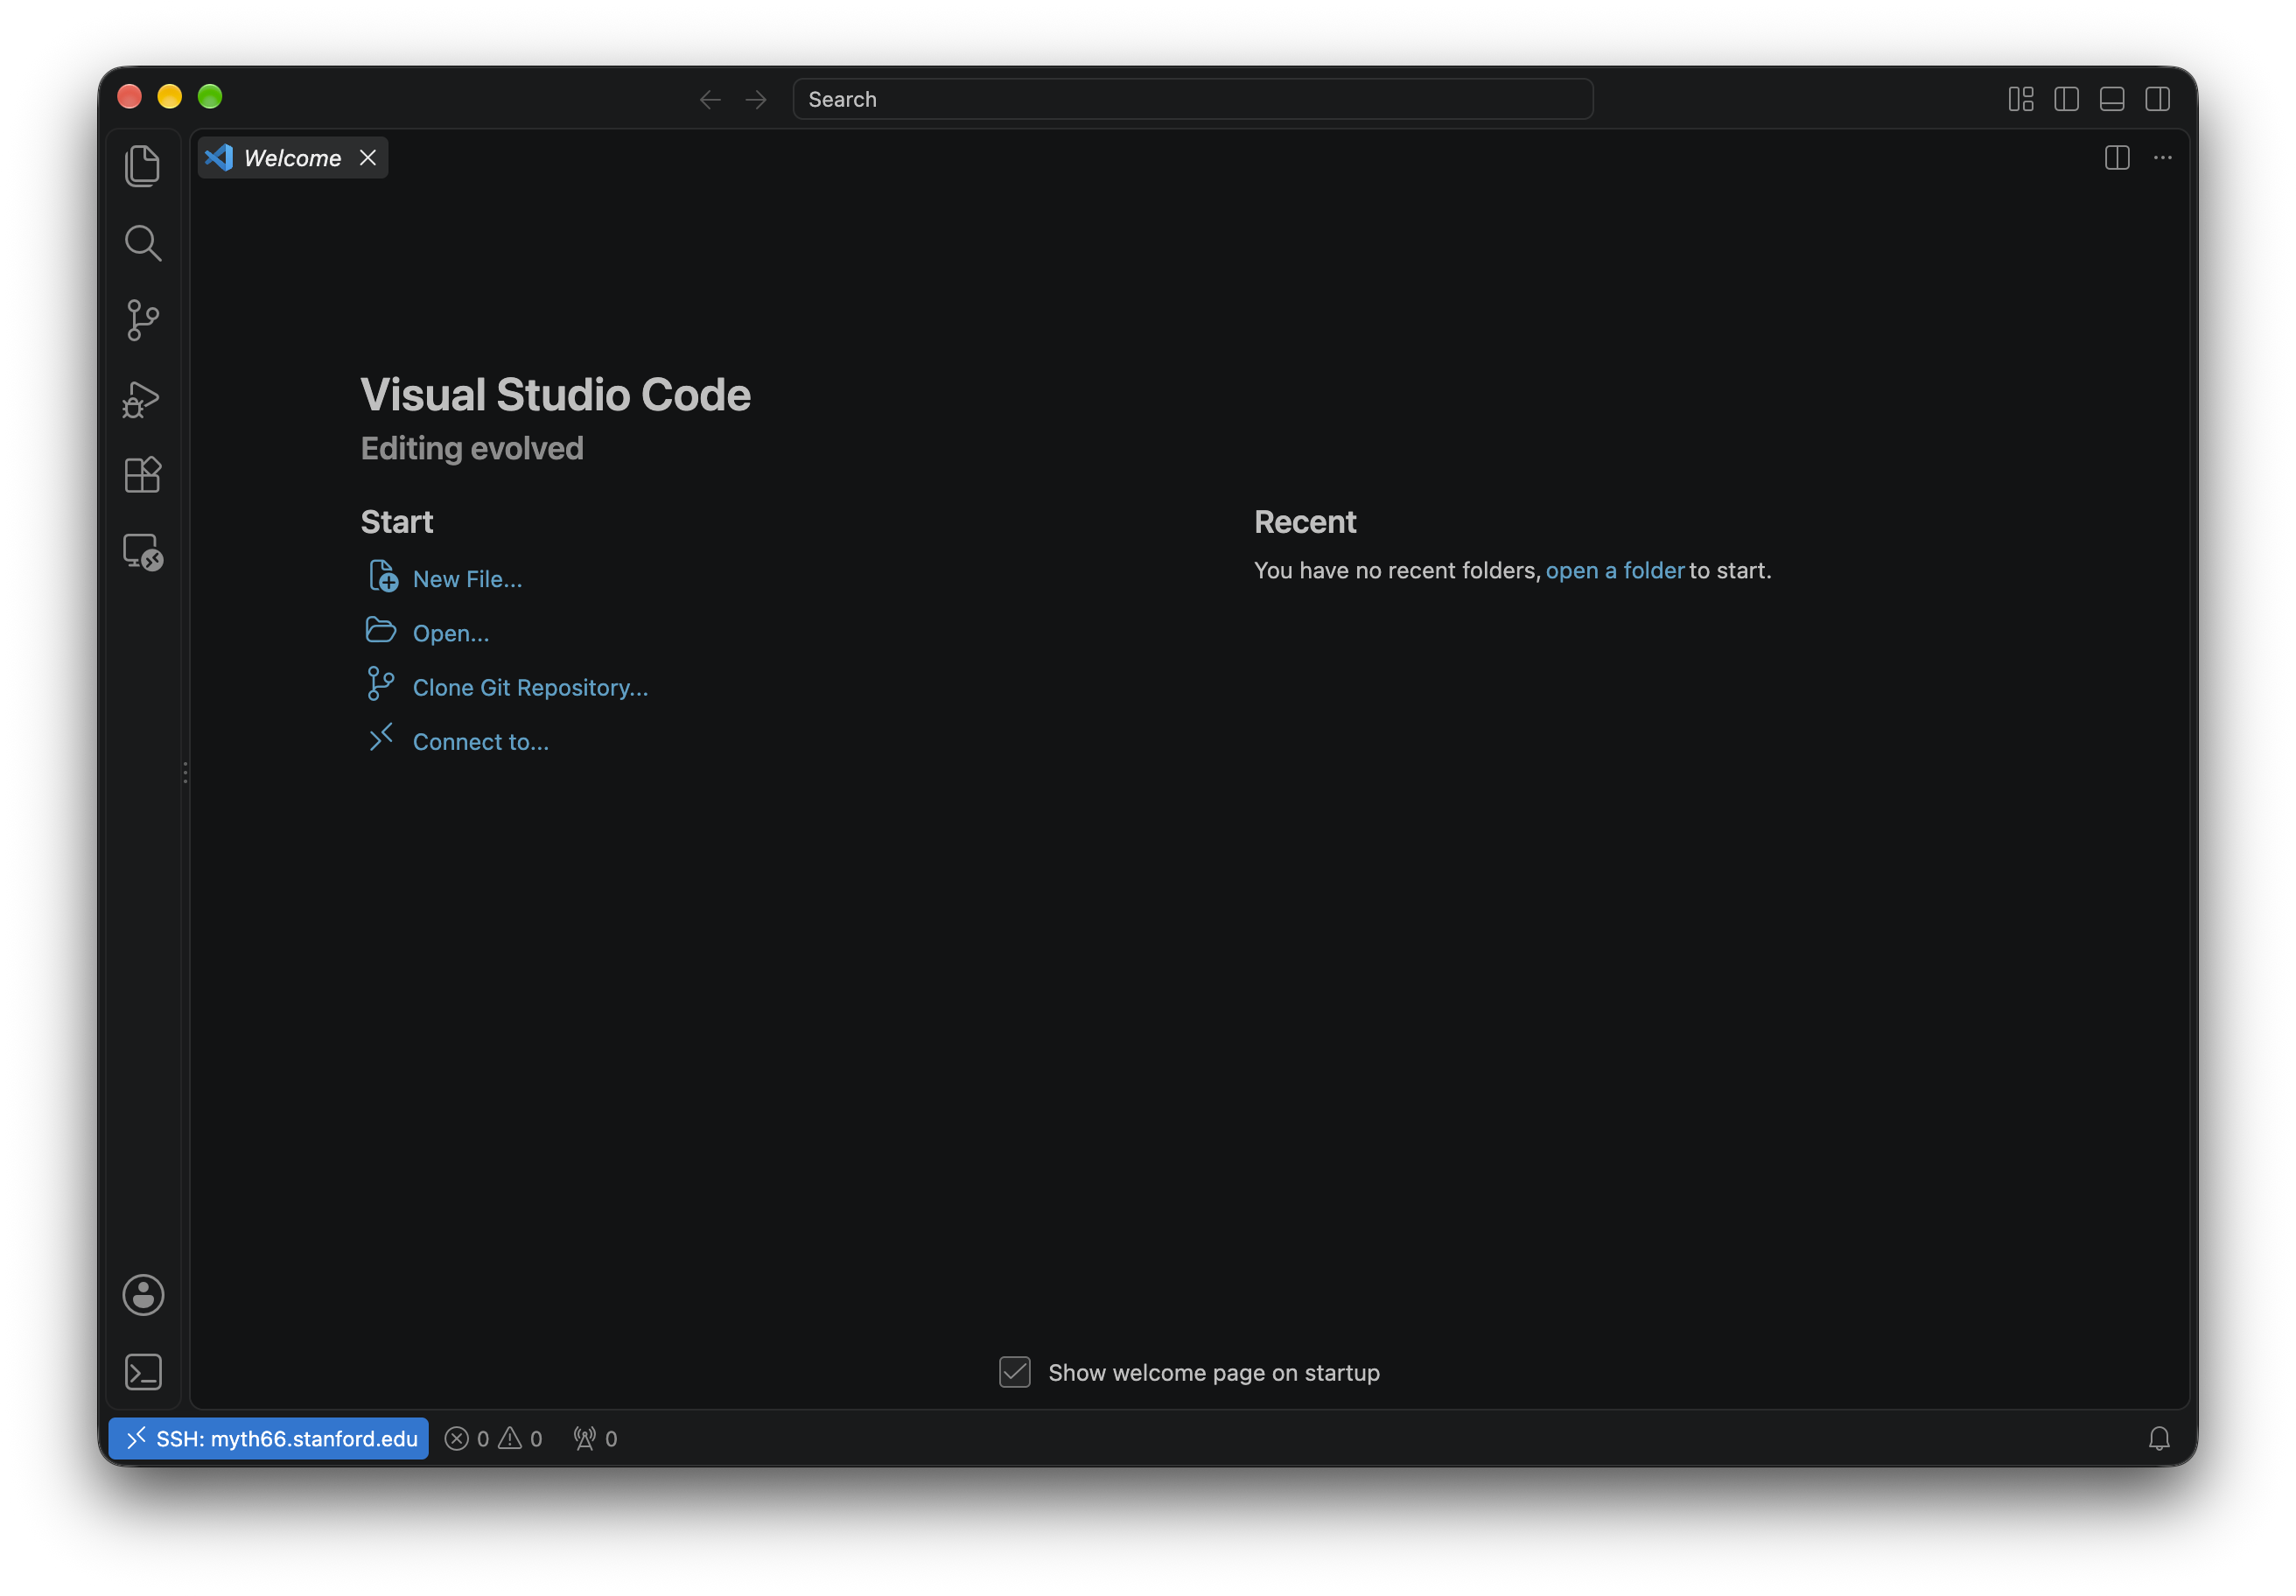Uncheck Show welcome page on startup

click(x=1015, y=1372)
